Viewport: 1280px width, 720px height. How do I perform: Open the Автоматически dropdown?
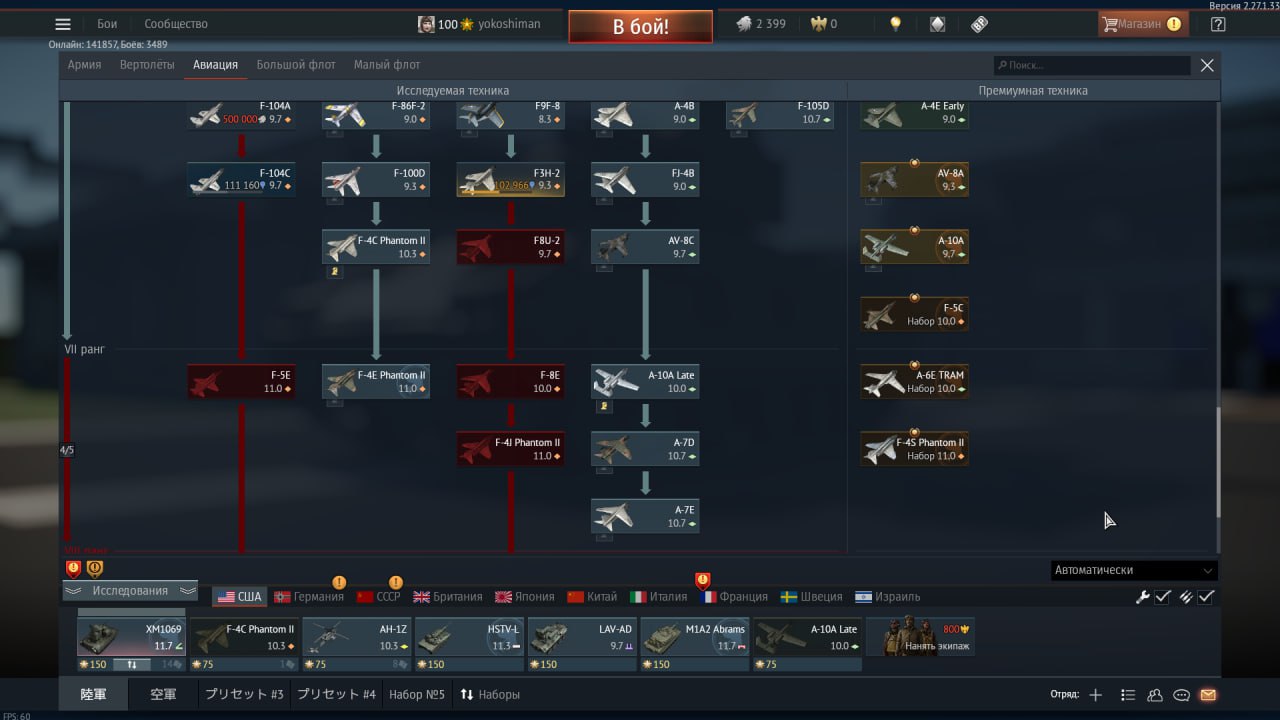pos(1134,570)
